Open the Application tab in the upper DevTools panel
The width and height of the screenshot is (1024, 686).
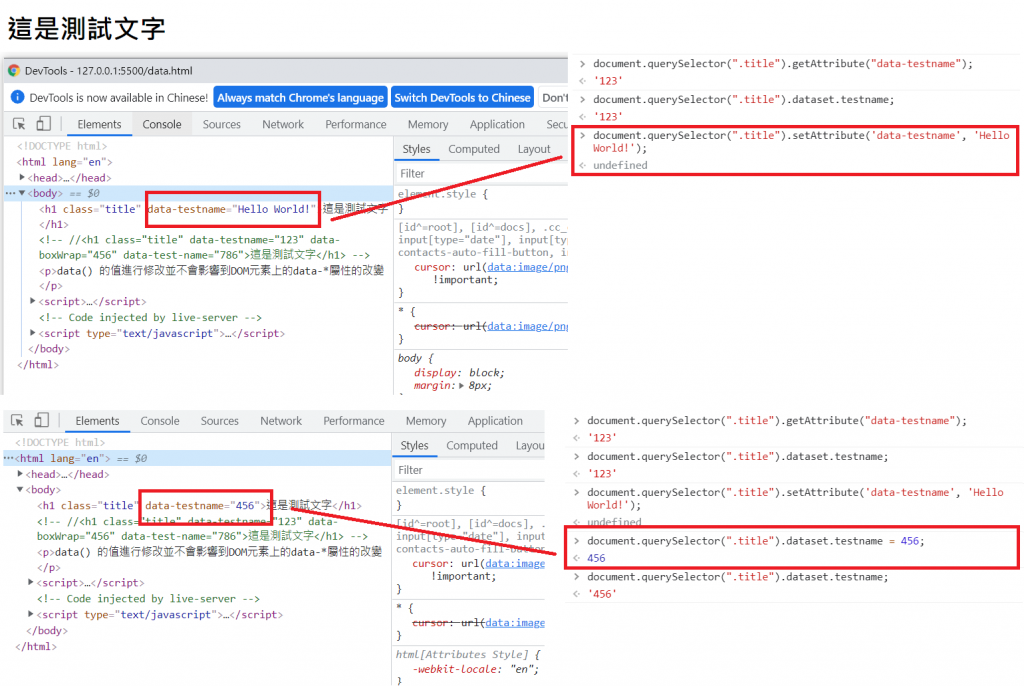pyautogui.click(x=497, y=124)
